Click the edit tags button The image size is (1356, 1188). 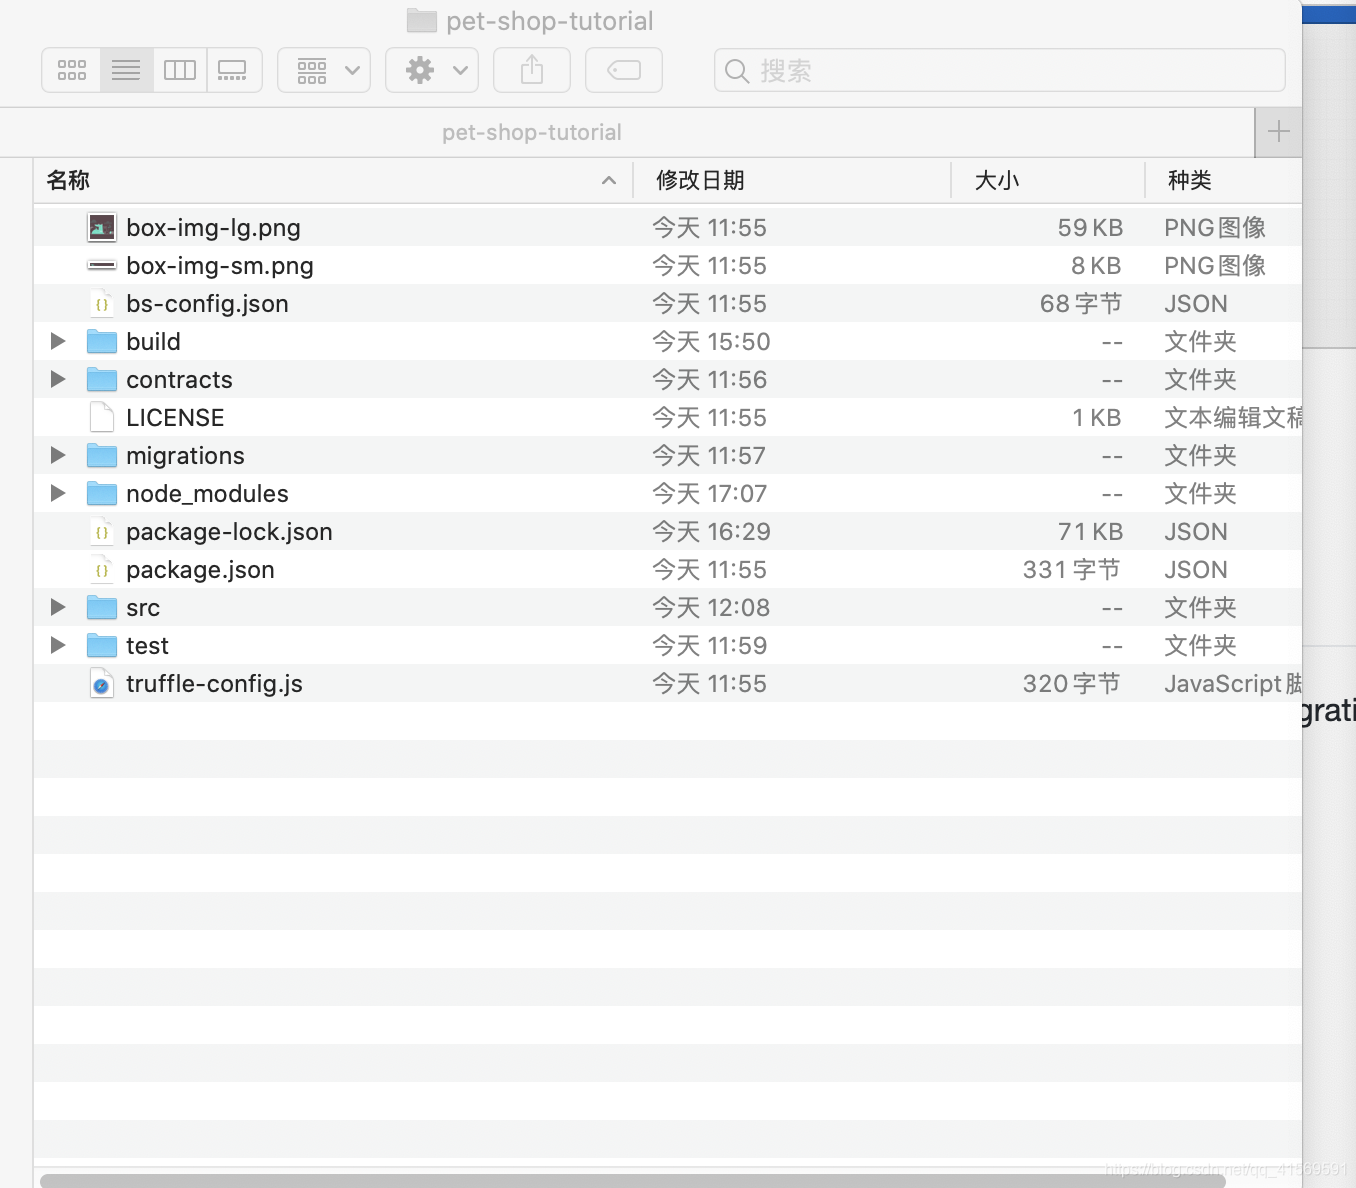[x=624, y=70]
